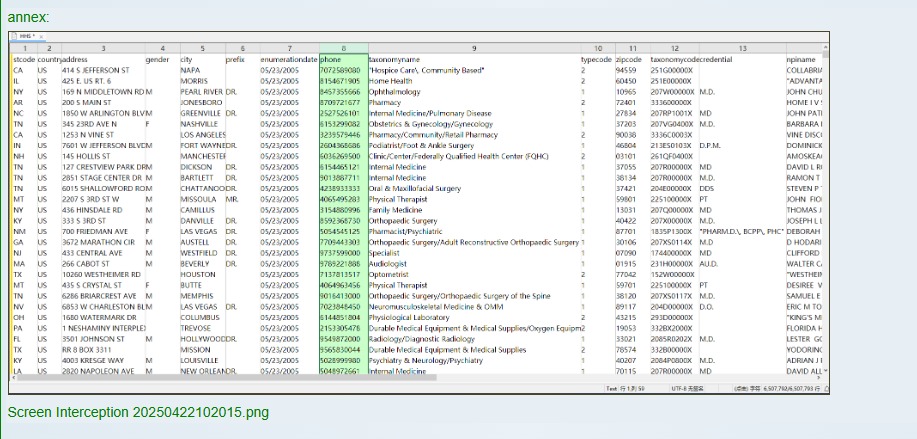The width and height of the screenshot is (917, 439).
Task: Select the zipcode header cell
Action: tap(627, 60)
